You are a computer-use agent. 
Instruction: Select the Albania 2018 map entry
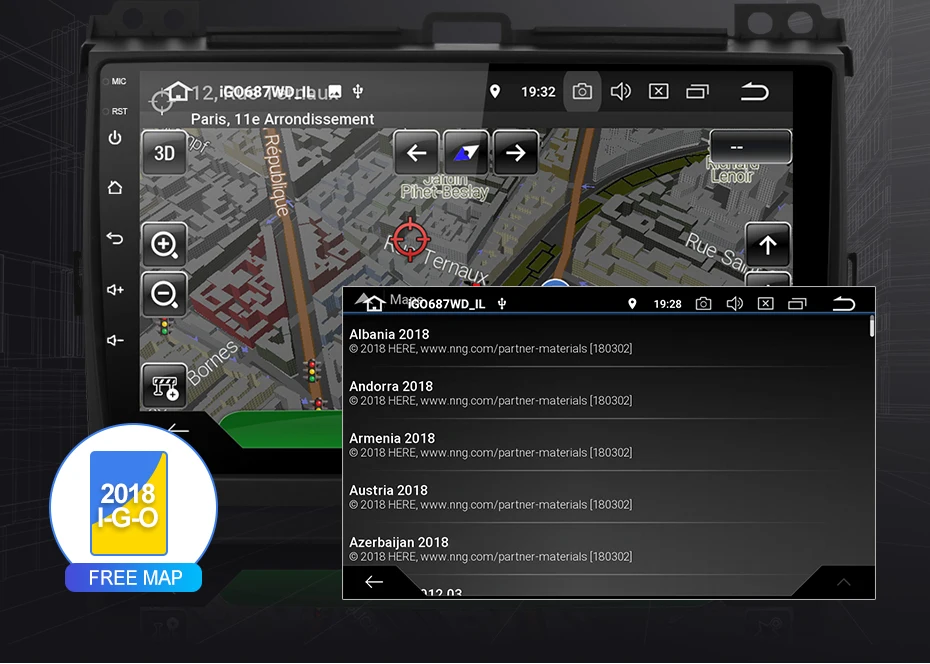point(606,341)
